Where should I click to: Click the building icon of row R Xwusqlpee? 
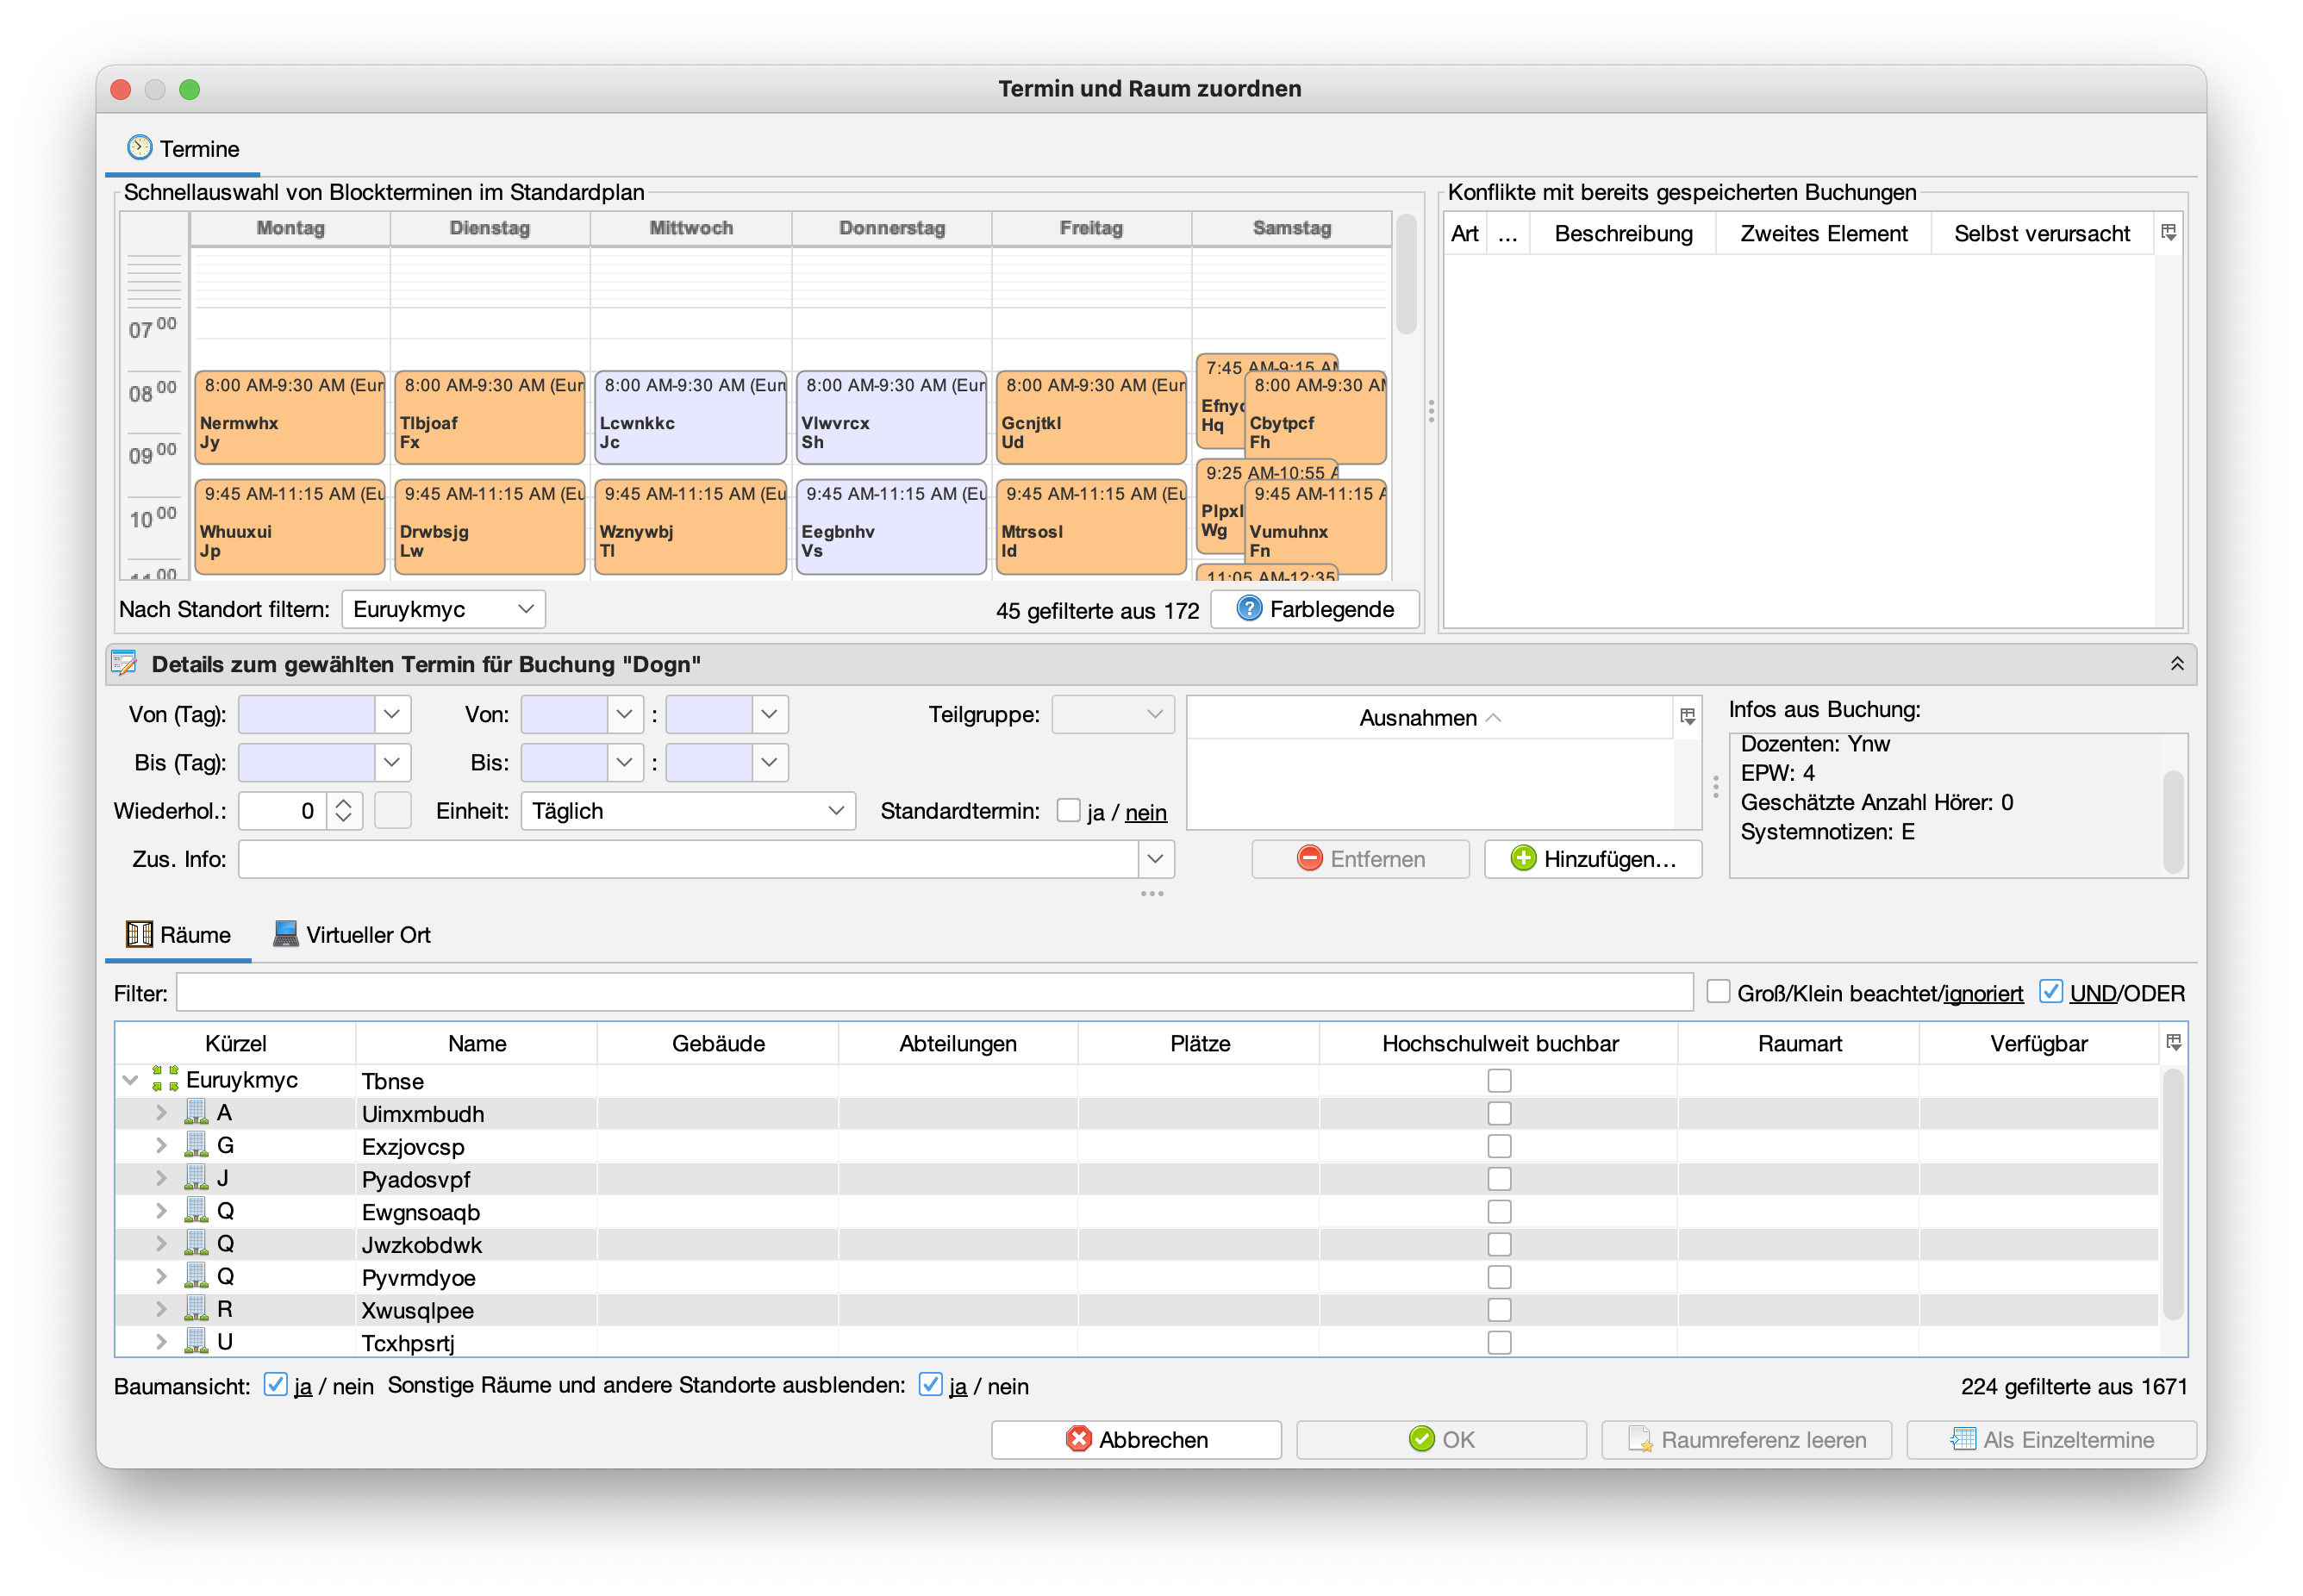coord(196,1309)
